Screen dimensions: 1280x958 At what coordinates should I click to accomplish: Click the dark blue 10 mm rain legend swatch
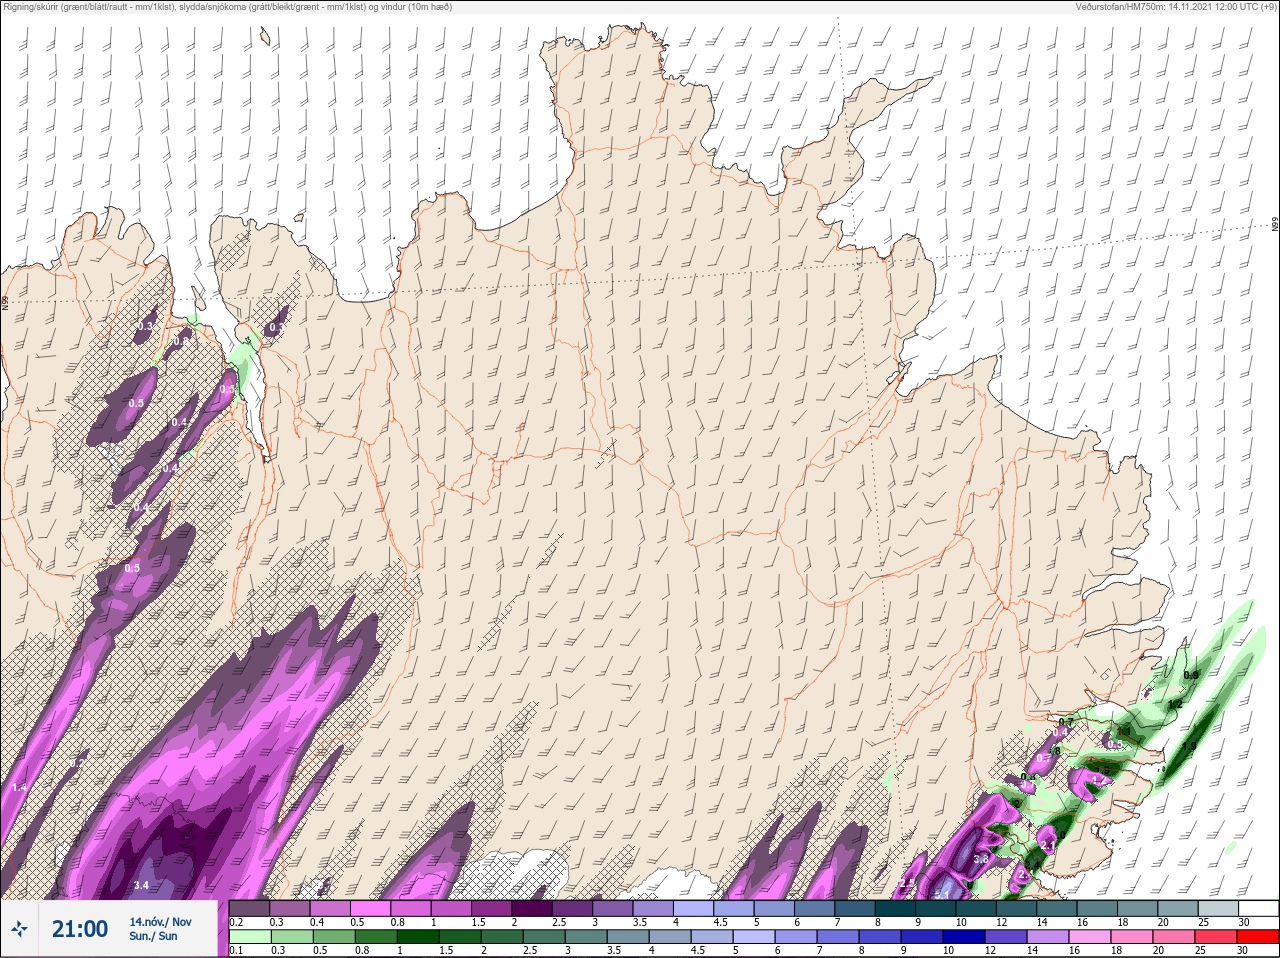pyautogui.click(x=964, y=937)
